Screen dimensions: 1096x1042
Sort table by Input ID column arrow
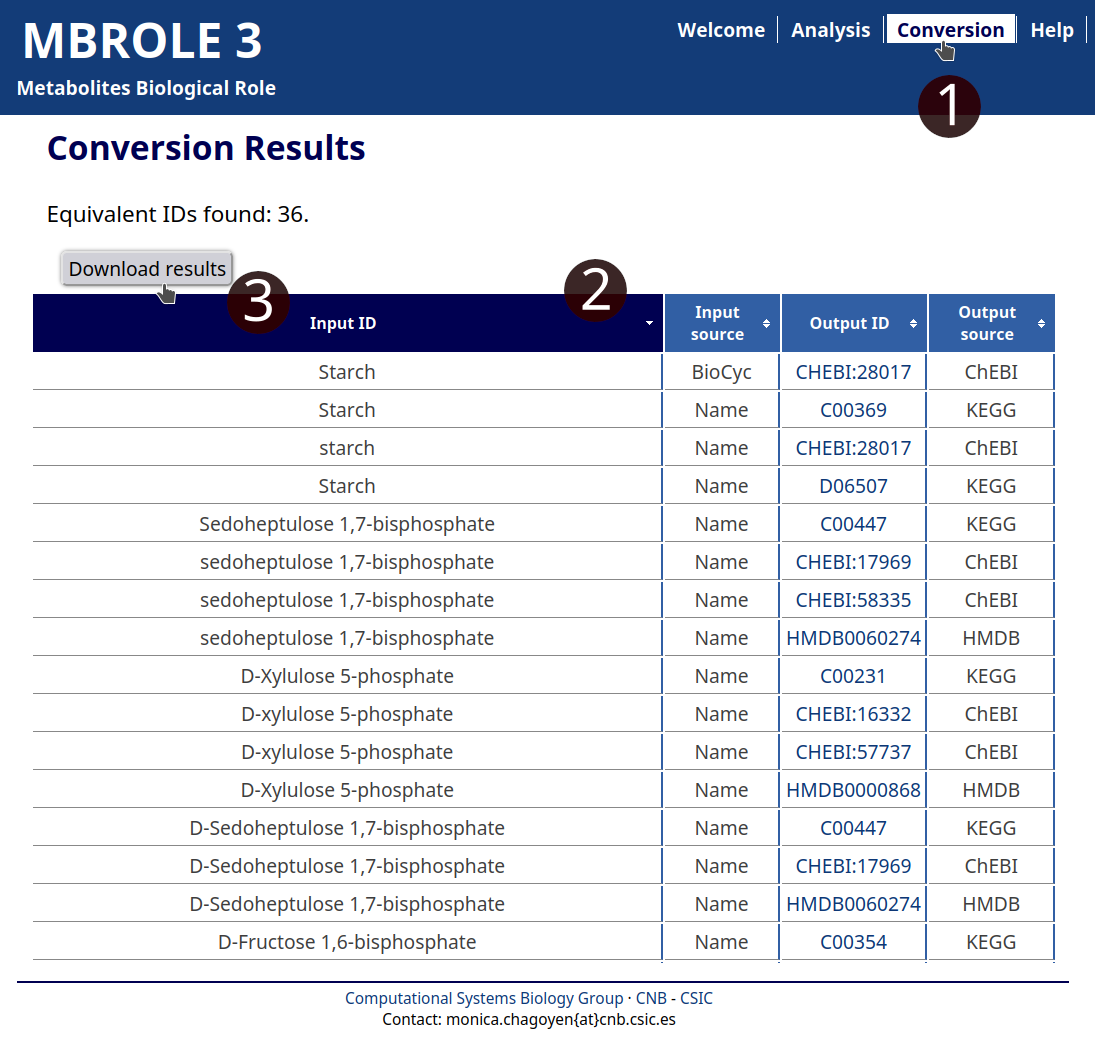649,323
